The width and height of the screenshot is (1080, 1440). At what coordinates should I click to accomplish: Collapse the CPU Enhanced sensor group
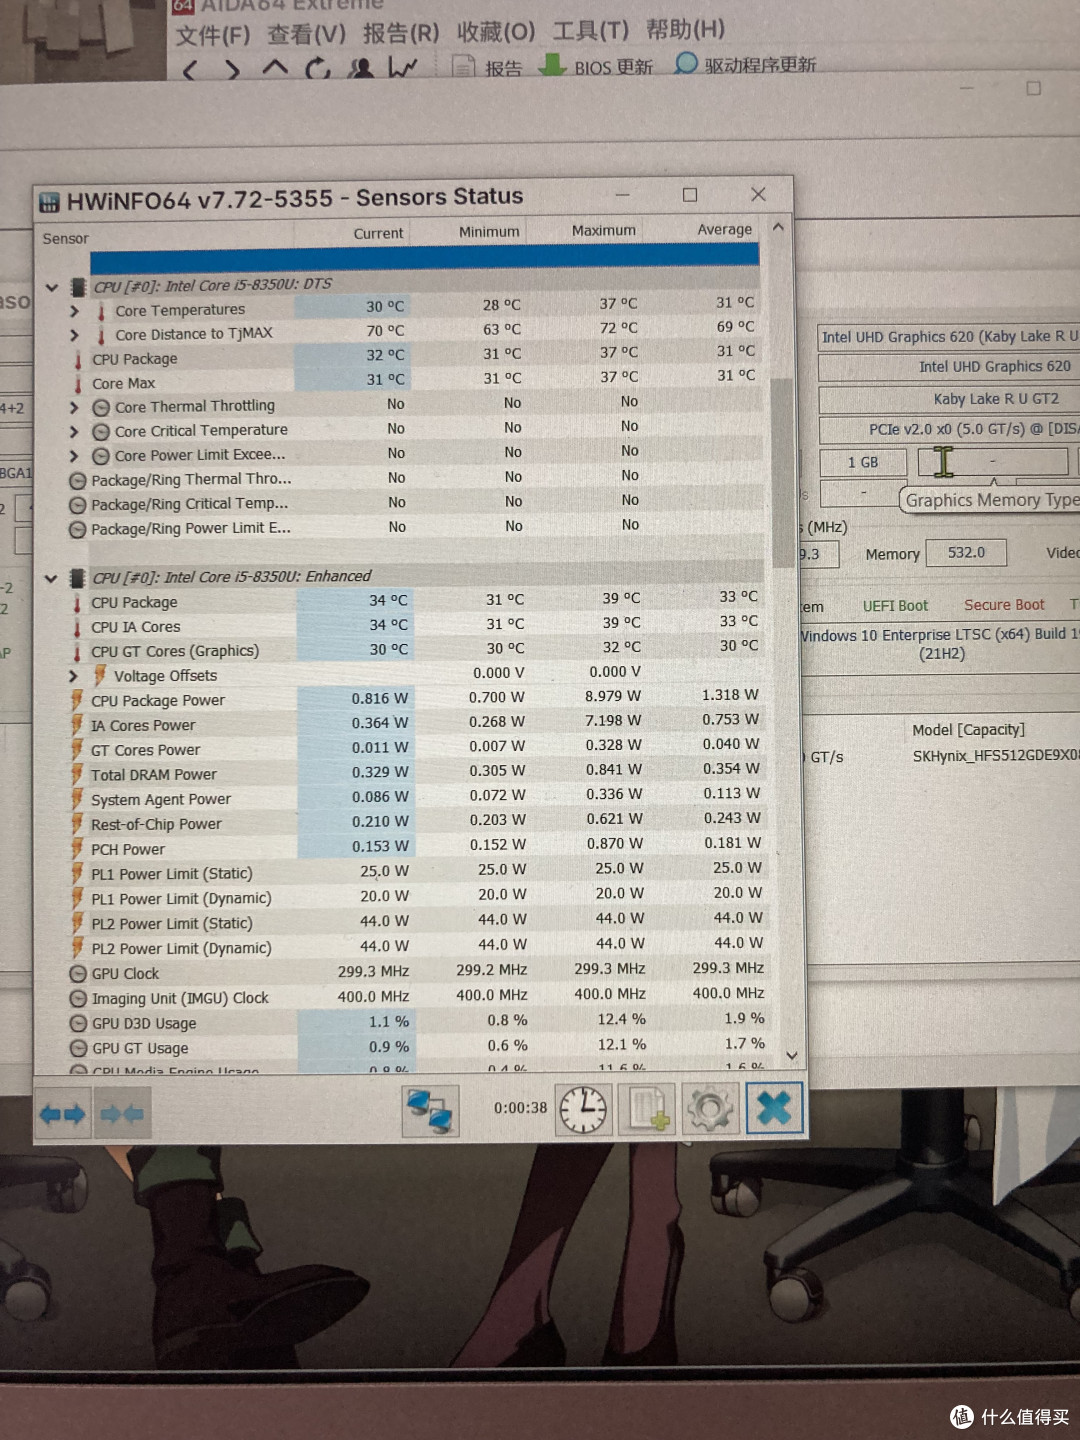[x=51, y=578]
